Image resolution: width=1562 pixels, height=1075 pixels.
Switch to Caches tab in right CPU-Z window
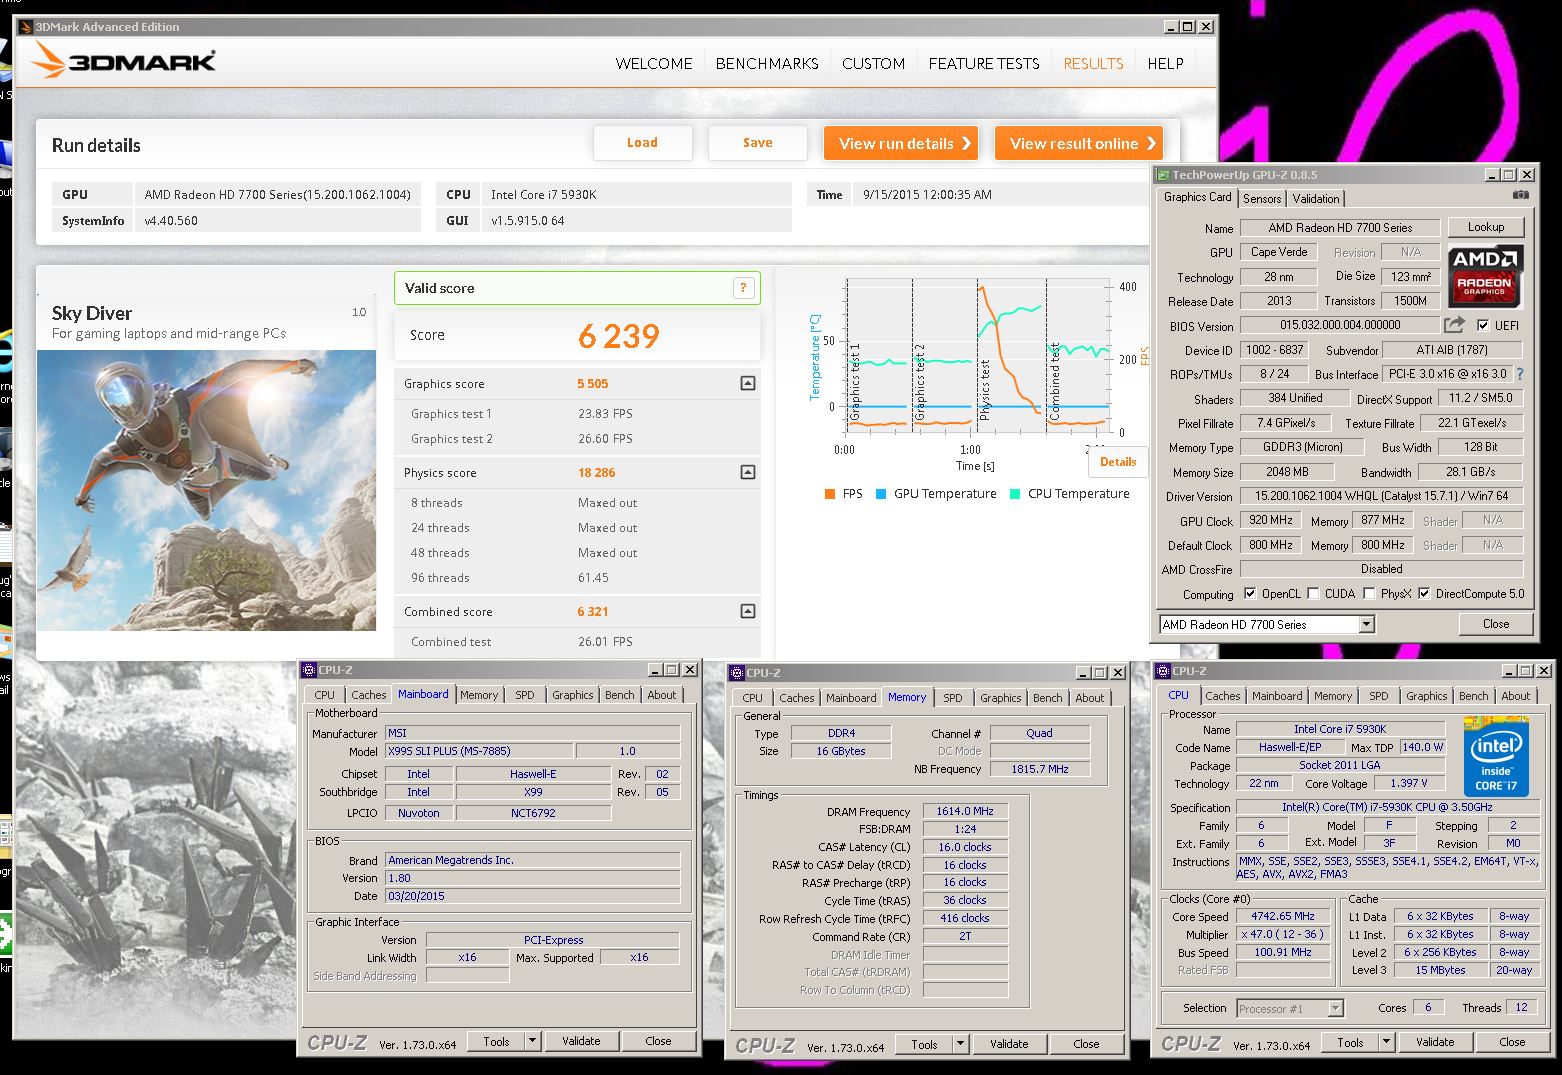pyautogui.click(x=1222, y=696)
